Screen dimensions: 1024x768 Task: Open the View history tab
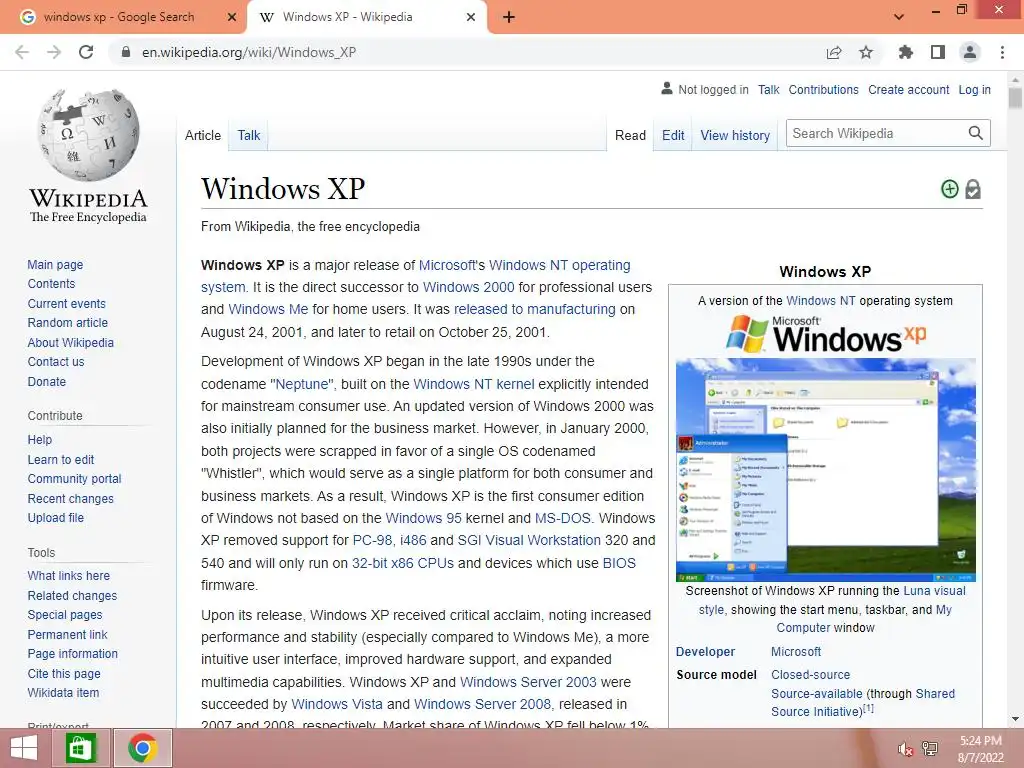[x=735, y=135]
